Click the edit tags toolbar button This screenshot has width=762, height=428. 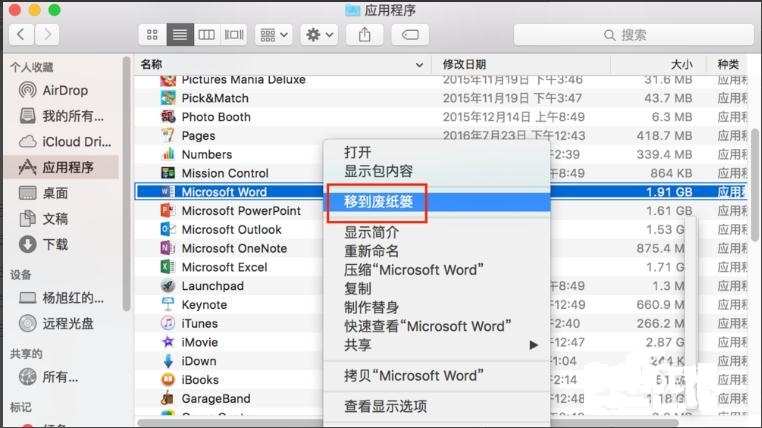[x=410, y=34]
